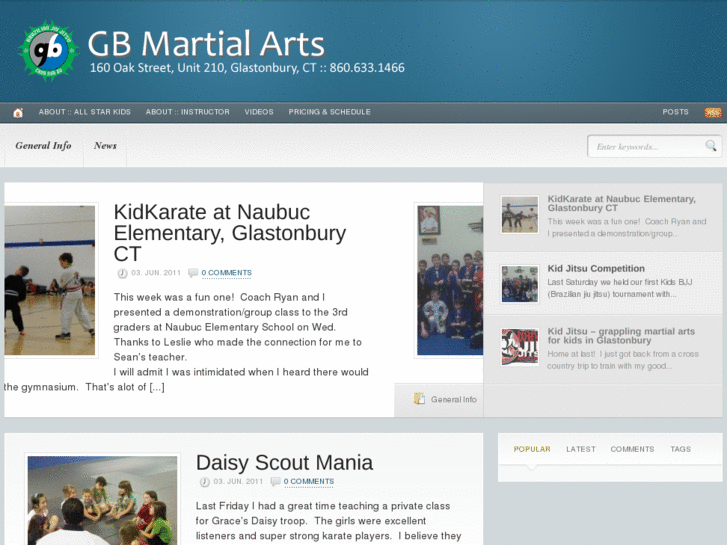Open 0 Comments link under Daisy Scout Mania

click(x=309, y=481)
